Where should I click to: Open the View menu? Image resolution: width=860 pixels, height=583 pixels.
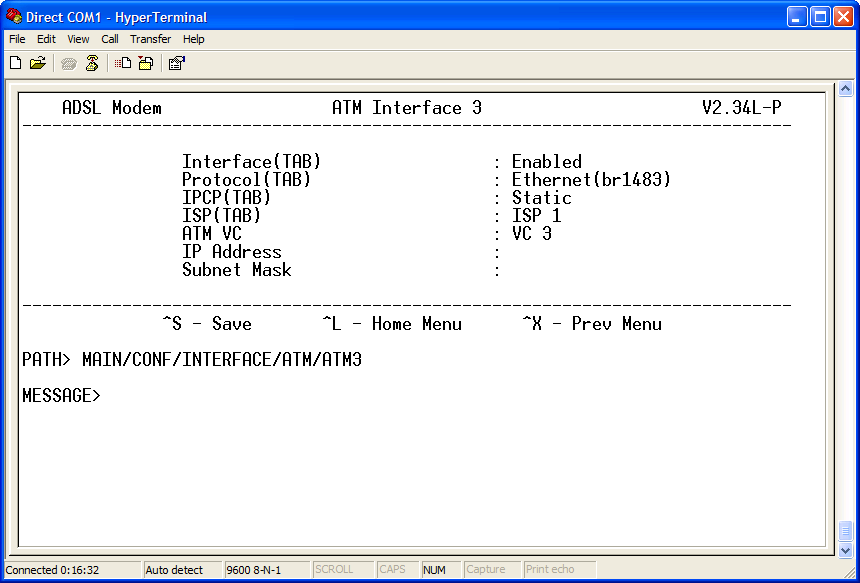tap(77, 39)
